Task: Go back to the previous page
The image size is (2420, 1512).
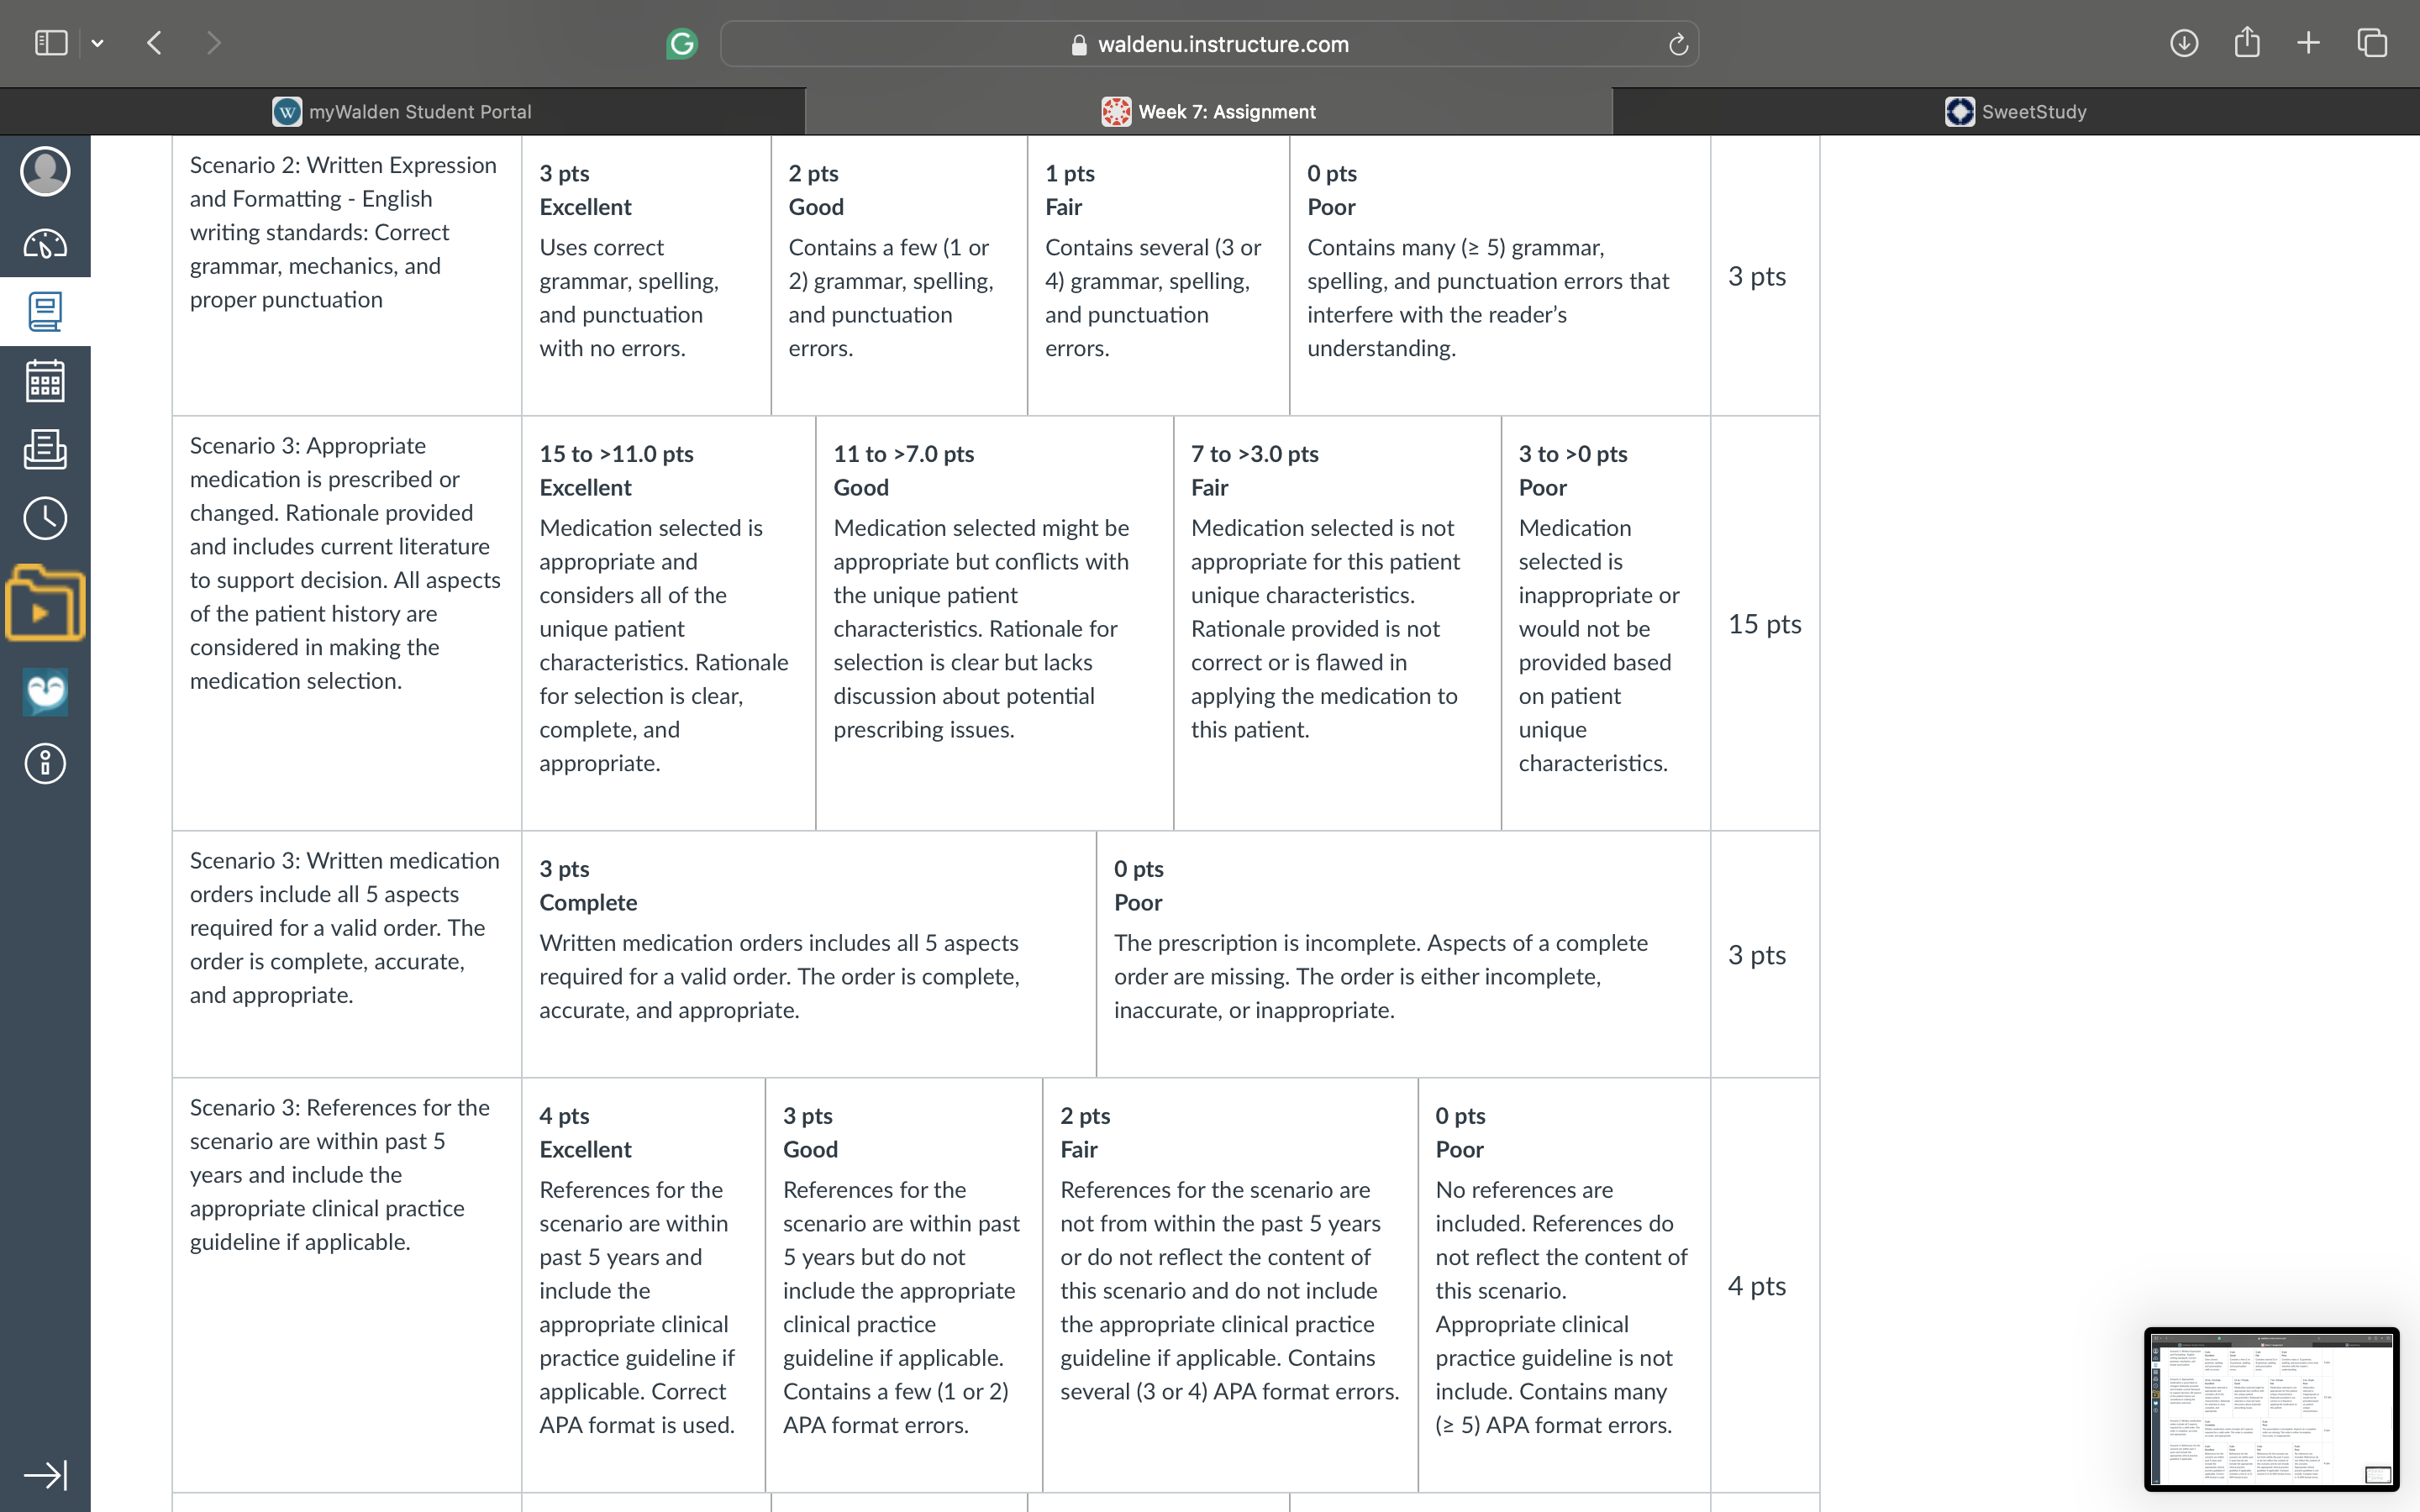Action: coord(154,43)
